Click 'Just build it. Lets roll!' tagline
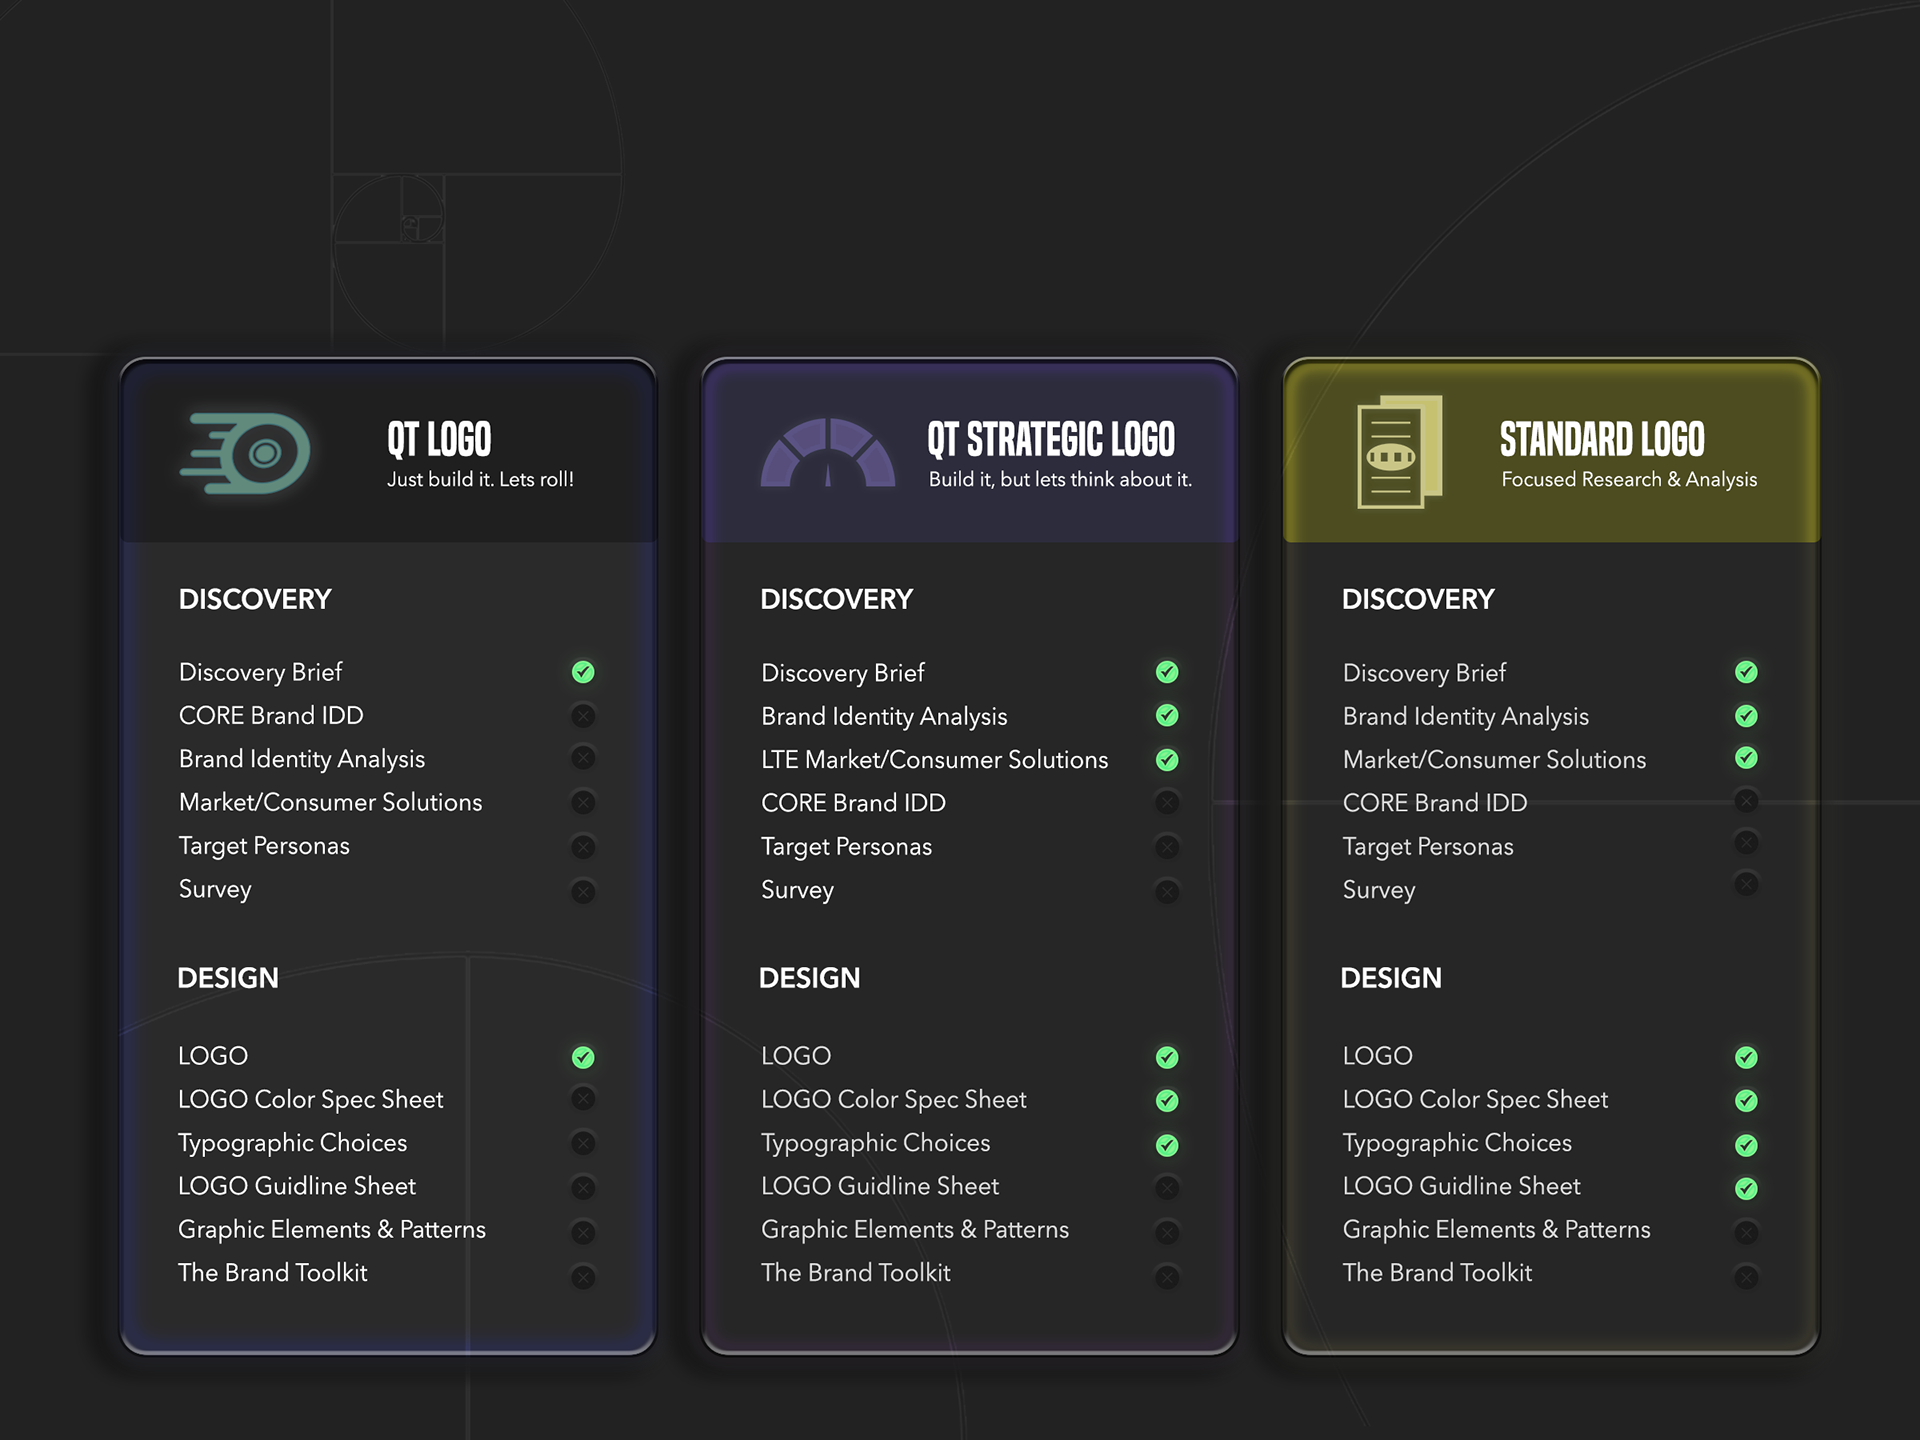 [480, 480]
